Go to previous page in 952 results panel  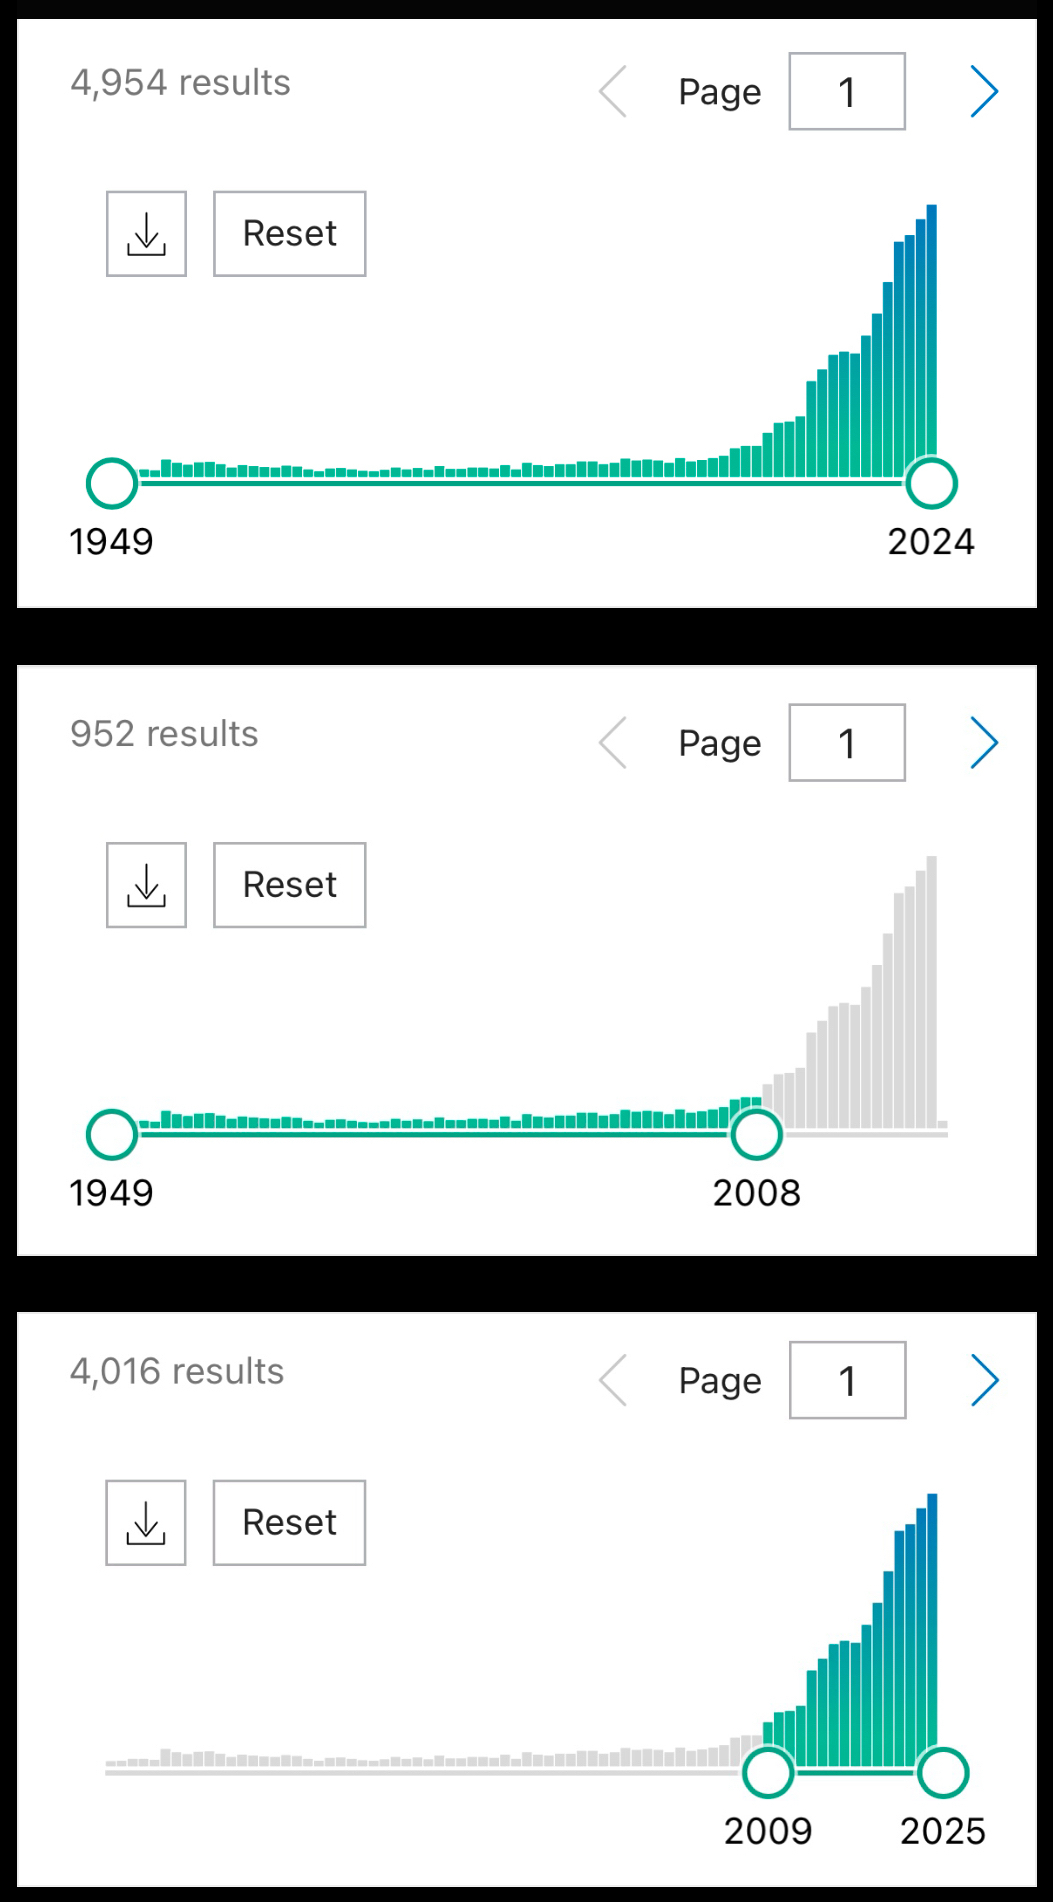(613, 743)
